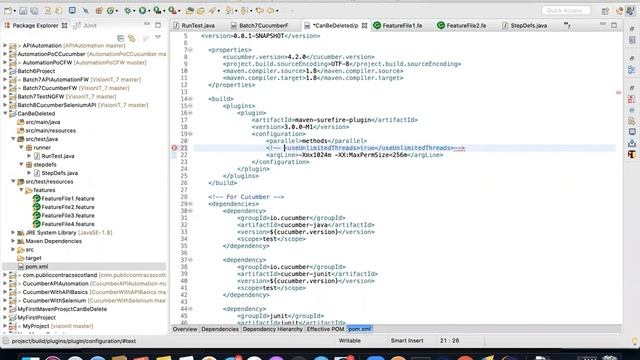Click the Forward navigation arrow in toolbar
This screenshot has height=360, width=640.
(271, 11)
